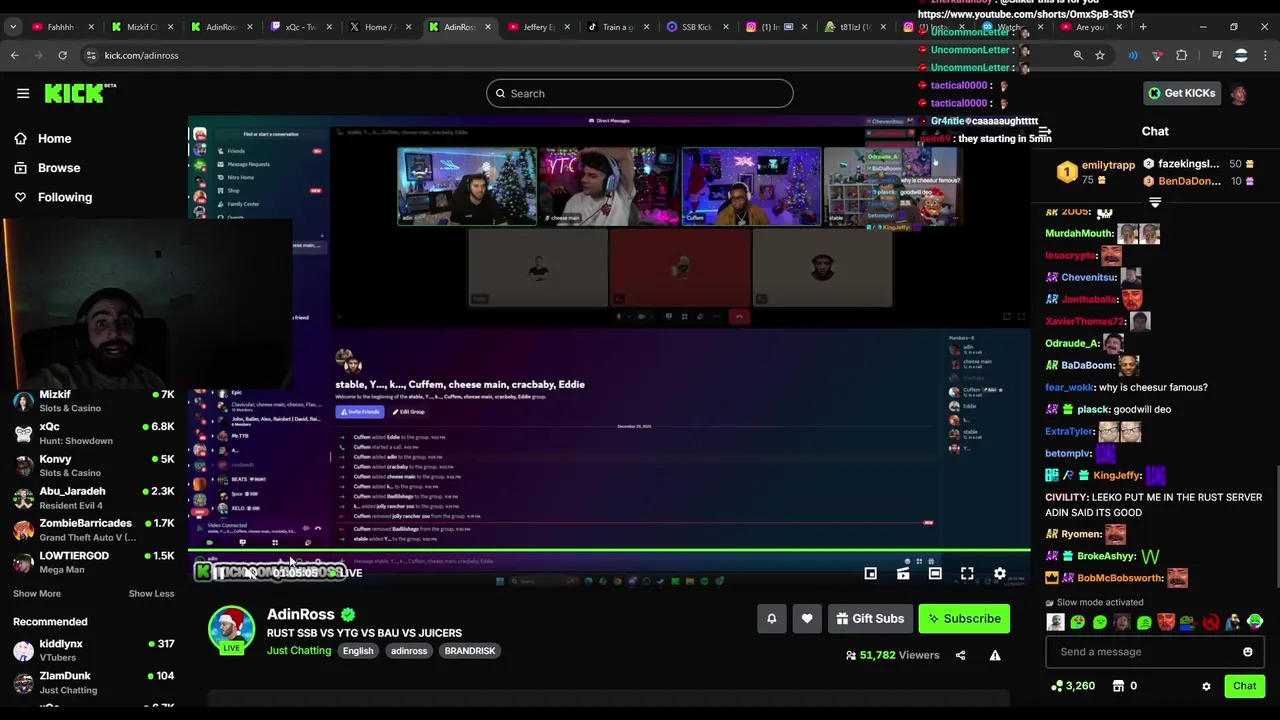Screen dimensions: 1280x720
Task: Open Mizkif's recommended channel
Action: point(94,401)
